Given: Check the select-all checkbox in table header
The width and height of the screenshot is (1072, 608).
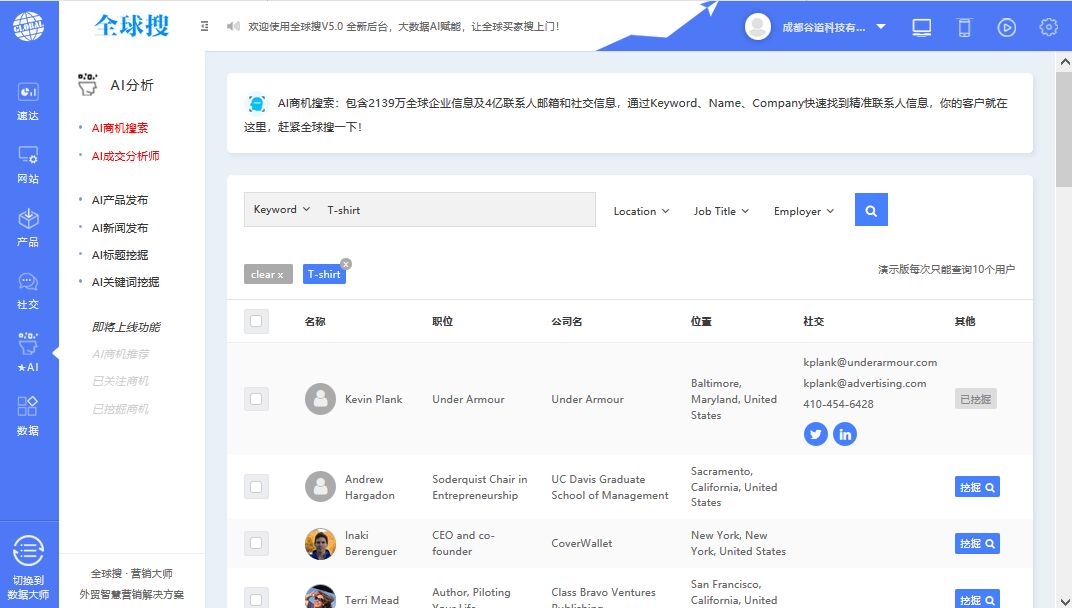Looking at the screenshot, I should [256, 321].
